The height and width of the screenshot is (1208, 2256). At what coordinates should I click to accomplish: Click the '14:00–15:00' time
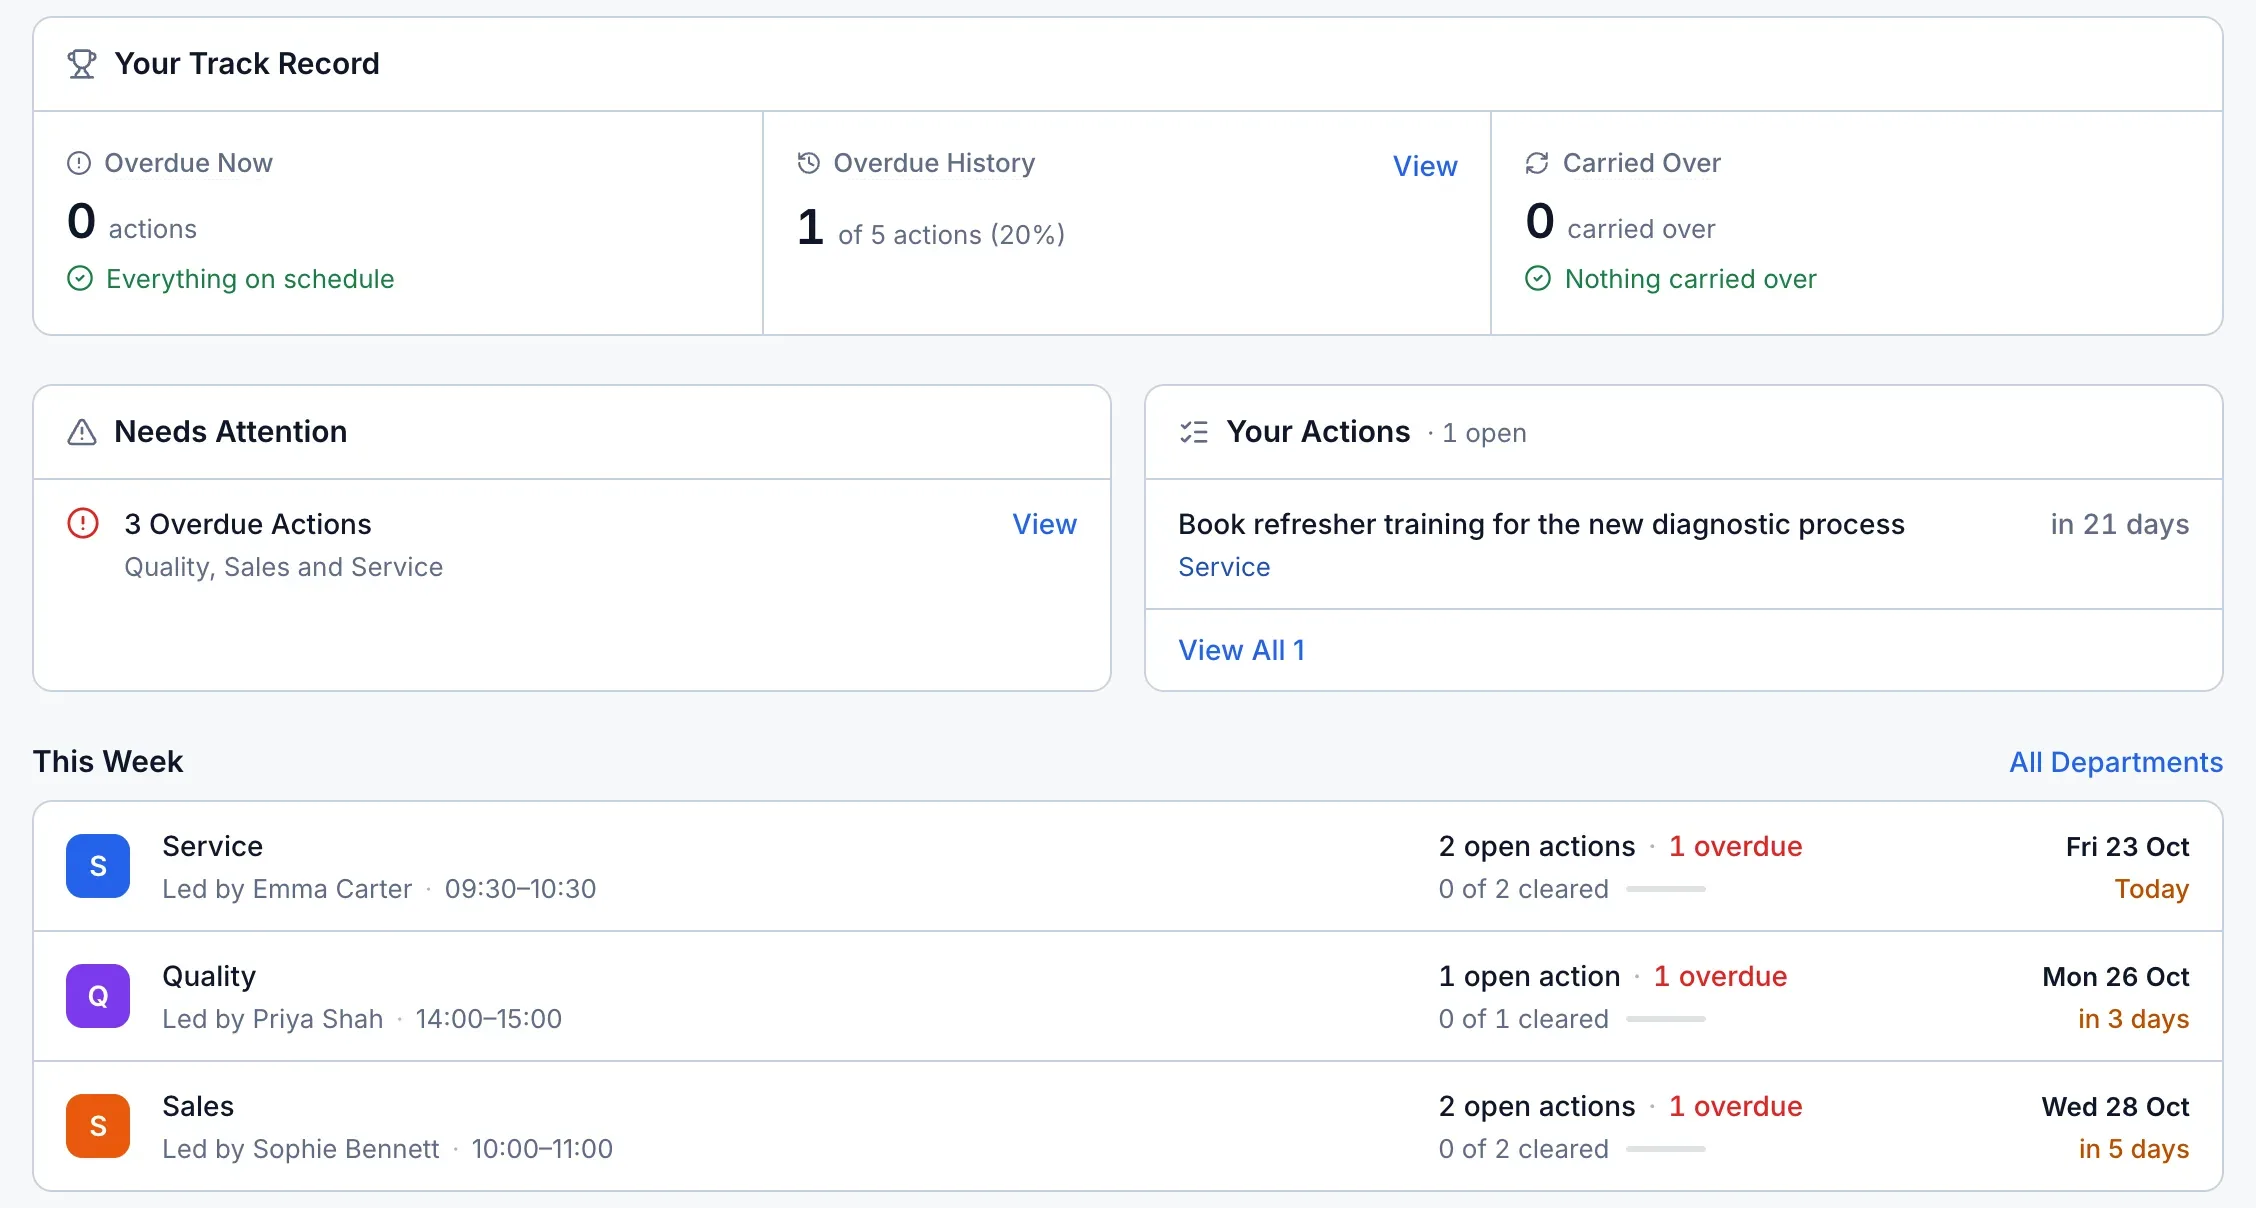[488, 1019]
